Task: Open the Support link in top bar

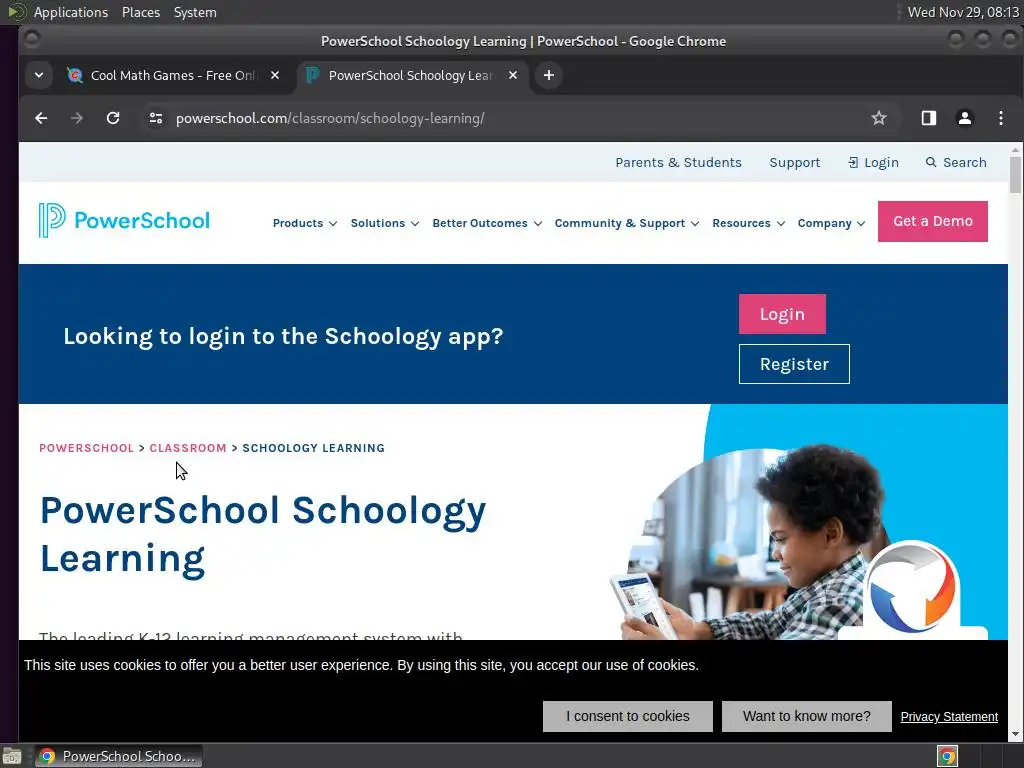Action: [794, 163]
